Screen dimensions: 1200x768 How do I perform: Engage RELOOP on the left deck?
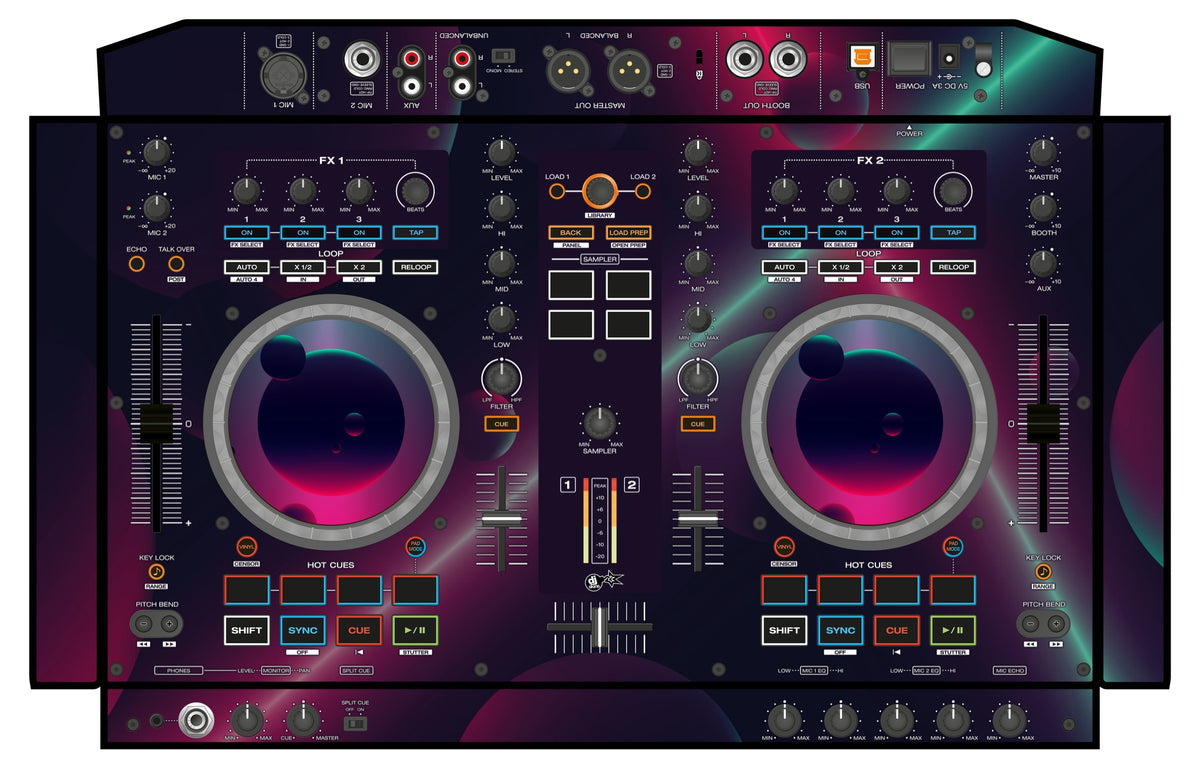(x=415, y=267)
